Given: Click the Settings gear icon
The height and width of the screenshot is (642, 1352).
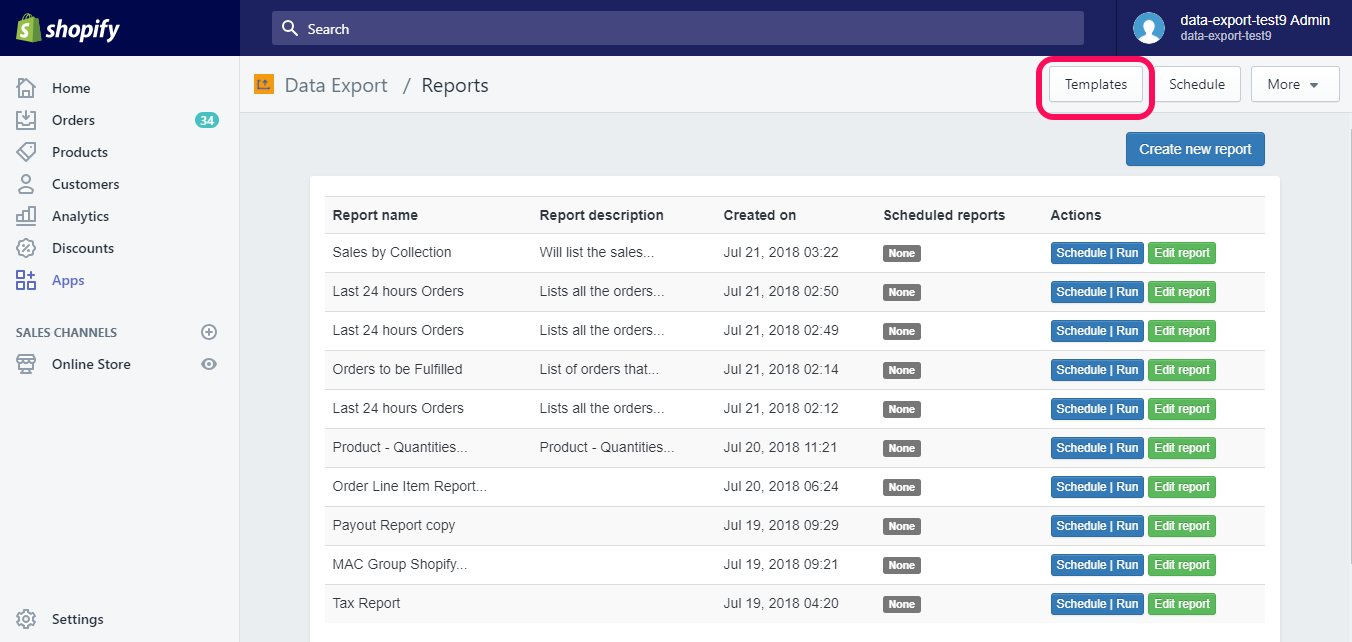Looking at the screenshot, I should pyautogui.click(x=26, y=619).
